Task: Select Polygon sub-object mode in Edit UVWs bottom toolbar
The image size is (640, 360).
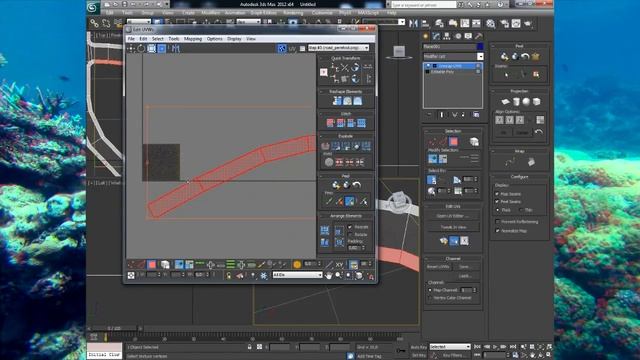Action: [x=152, y=264]
